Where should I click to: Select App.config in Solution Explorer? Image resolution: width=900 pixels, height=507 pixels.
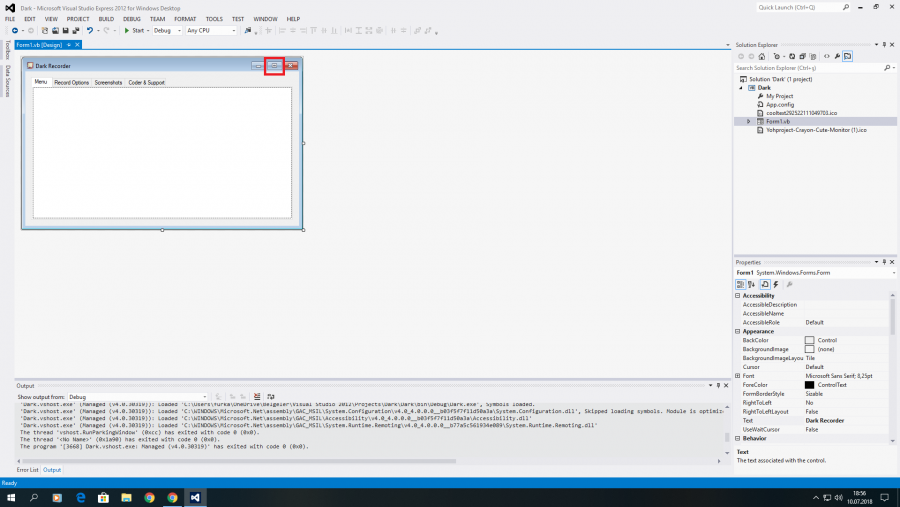pos(780,105)
